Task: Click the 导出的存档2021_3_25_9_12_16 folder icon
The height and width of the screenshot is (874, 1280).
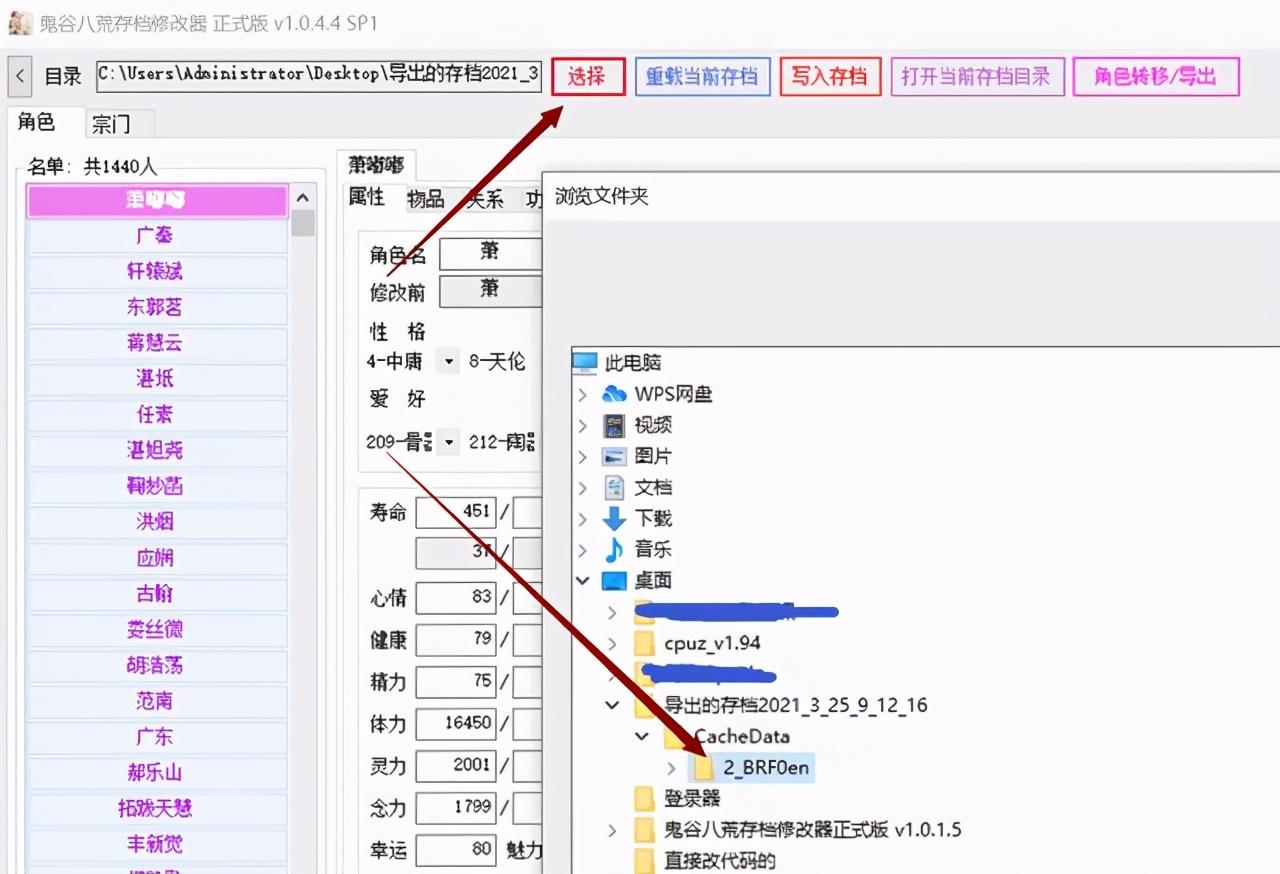Action: pos(645,705)
